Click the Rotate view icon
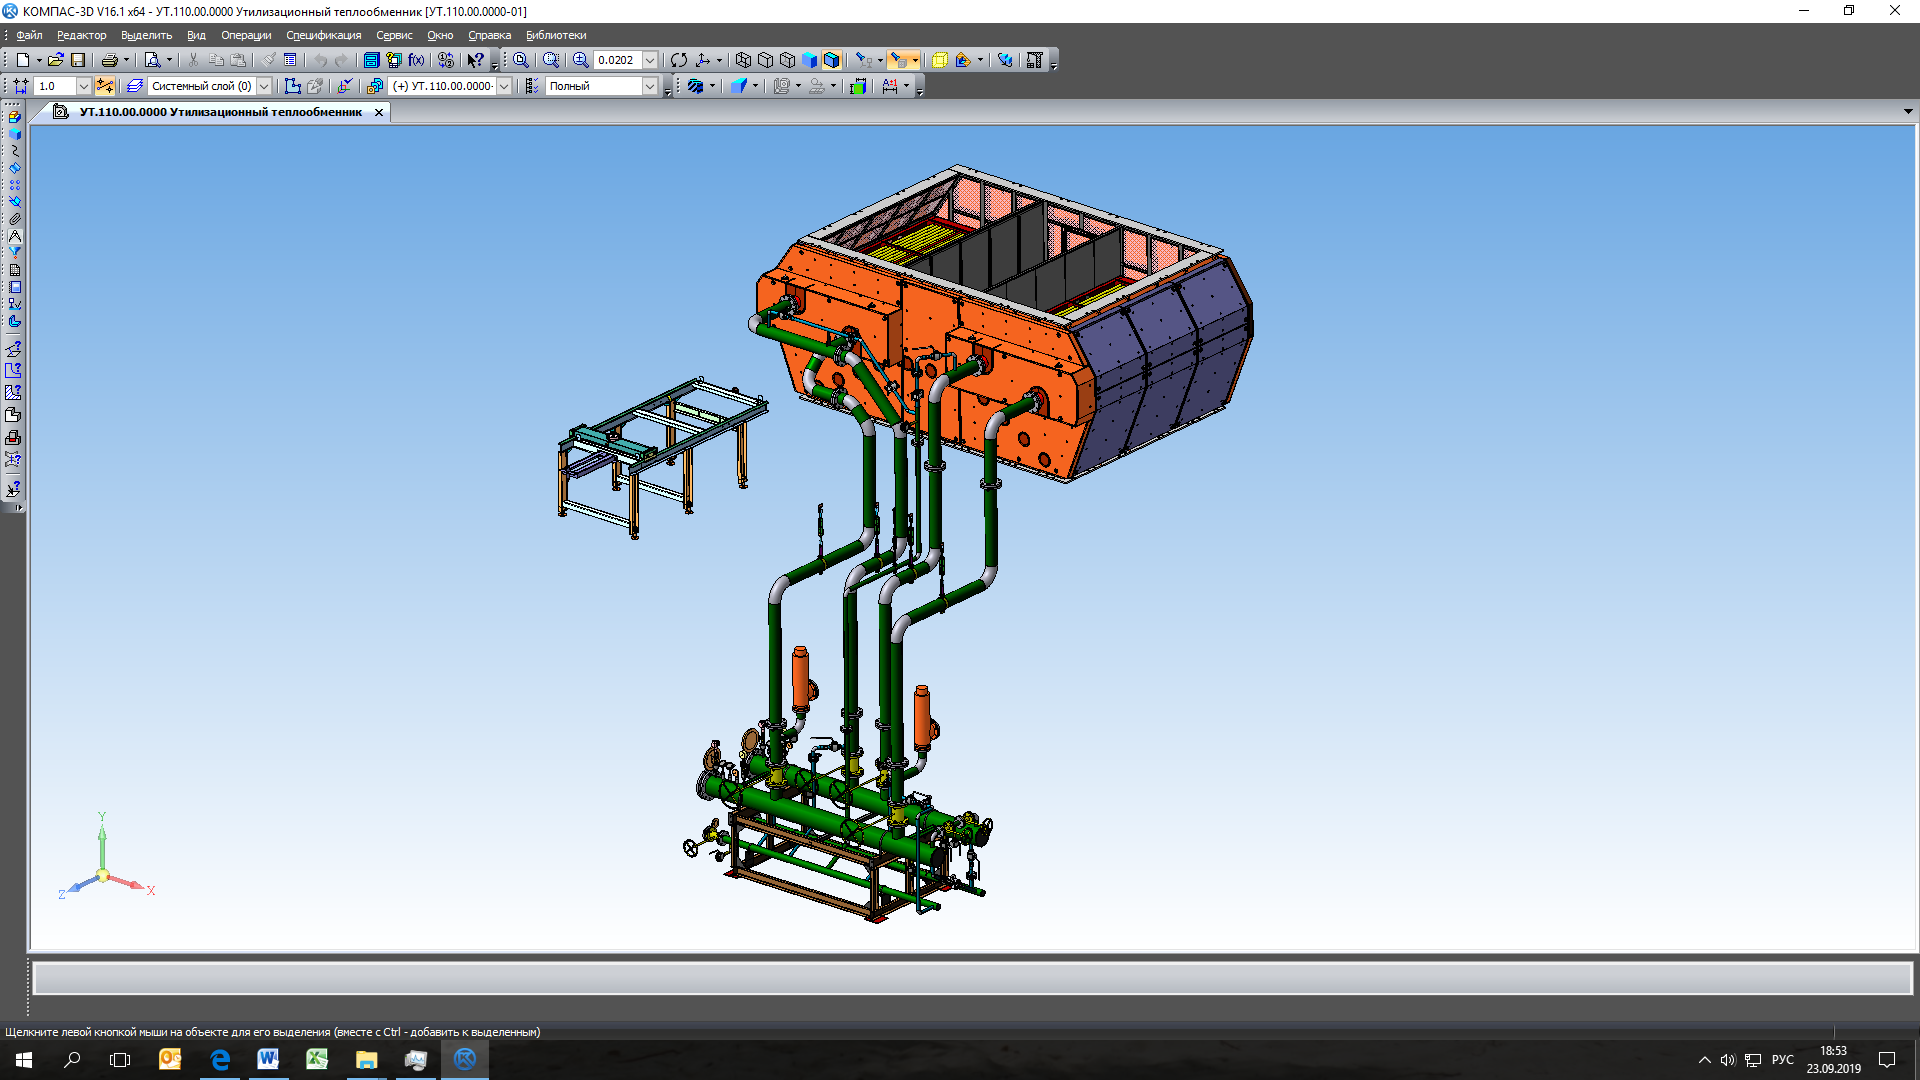 click(x=679, y=60)
